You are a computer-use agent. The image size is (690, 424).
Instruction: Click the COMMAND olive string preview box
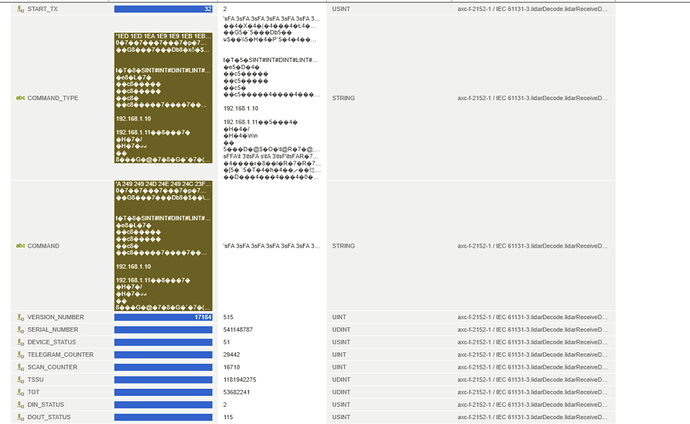click(x=163, y=245)
